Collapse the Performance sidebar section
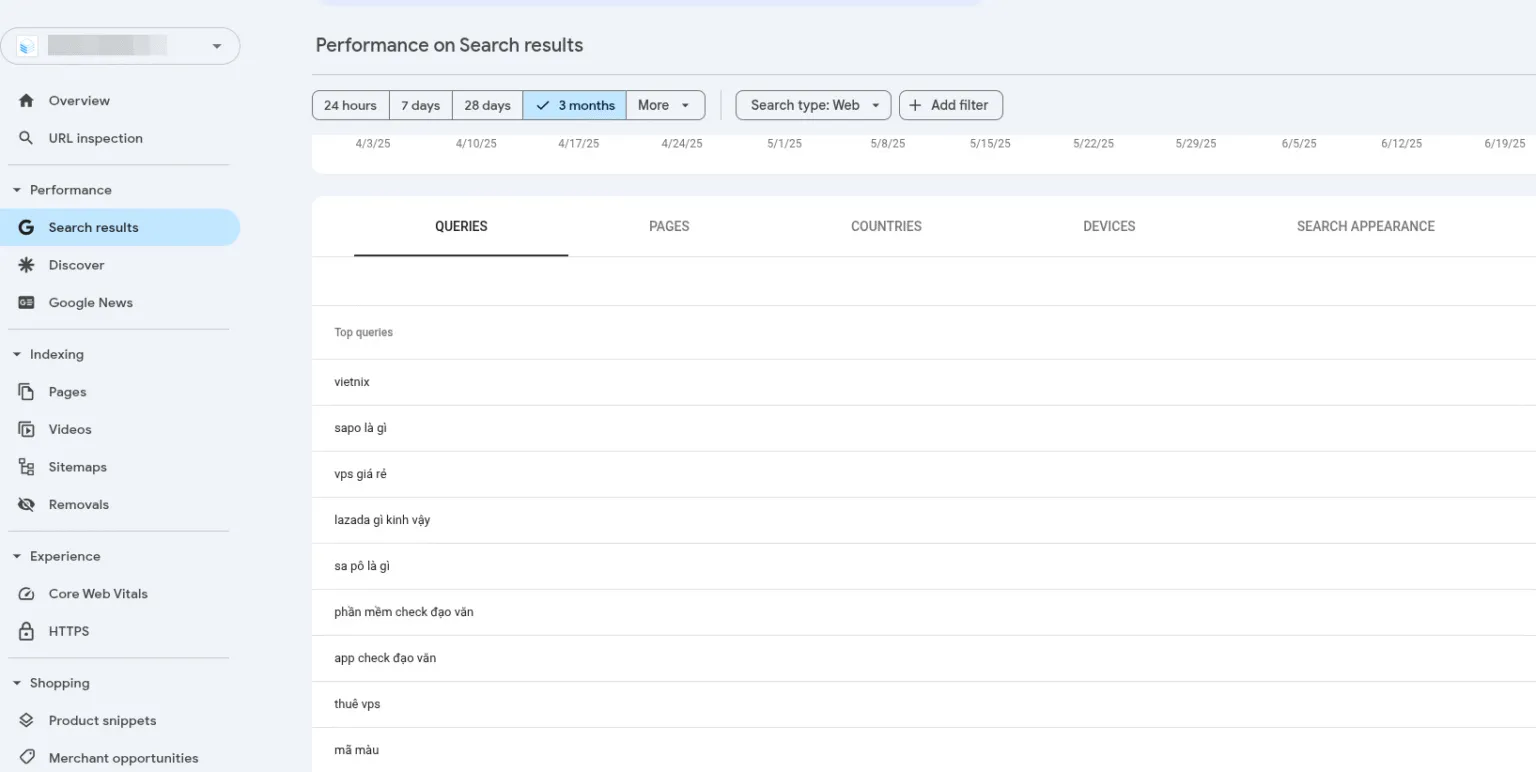Image resolution: width=1536 pixels, height=772 pixels. click(x=17, y=190)
